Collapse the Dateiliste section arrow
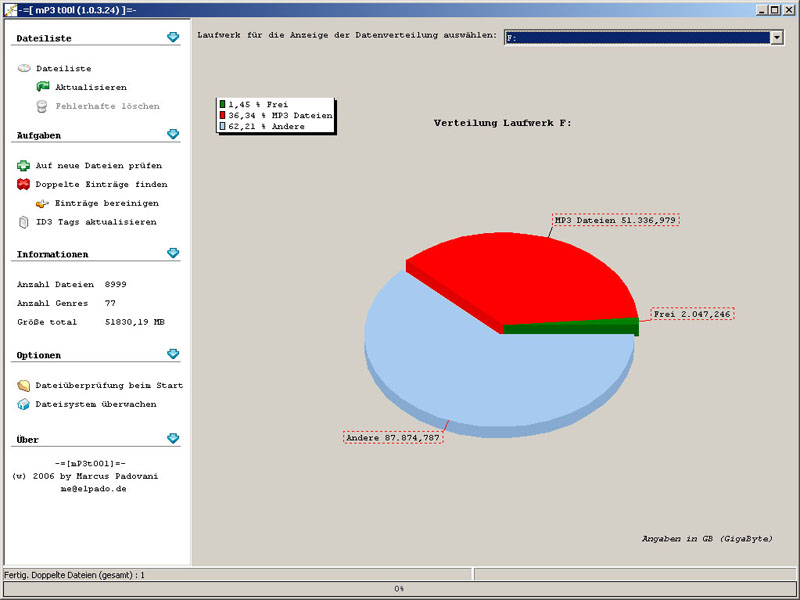The height and width of the screenshot is (600, 800). (x=173, y=37)
